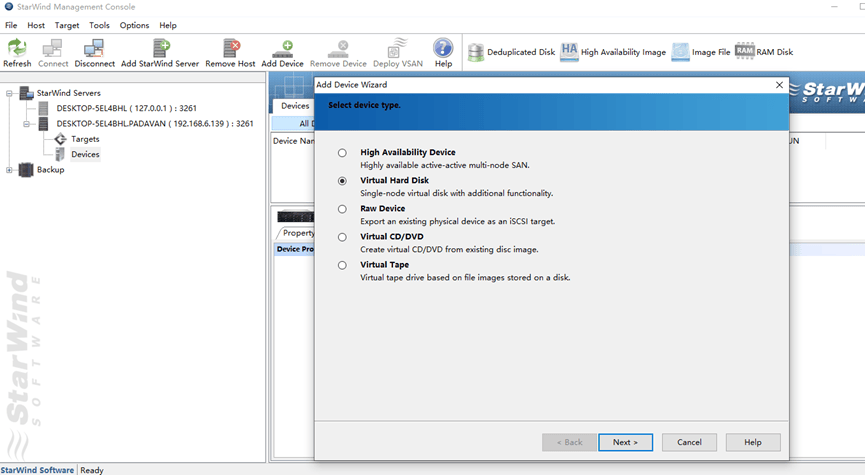The image size is (865, 475).
Task: Open the Host menu
Action: coord(36,25)
